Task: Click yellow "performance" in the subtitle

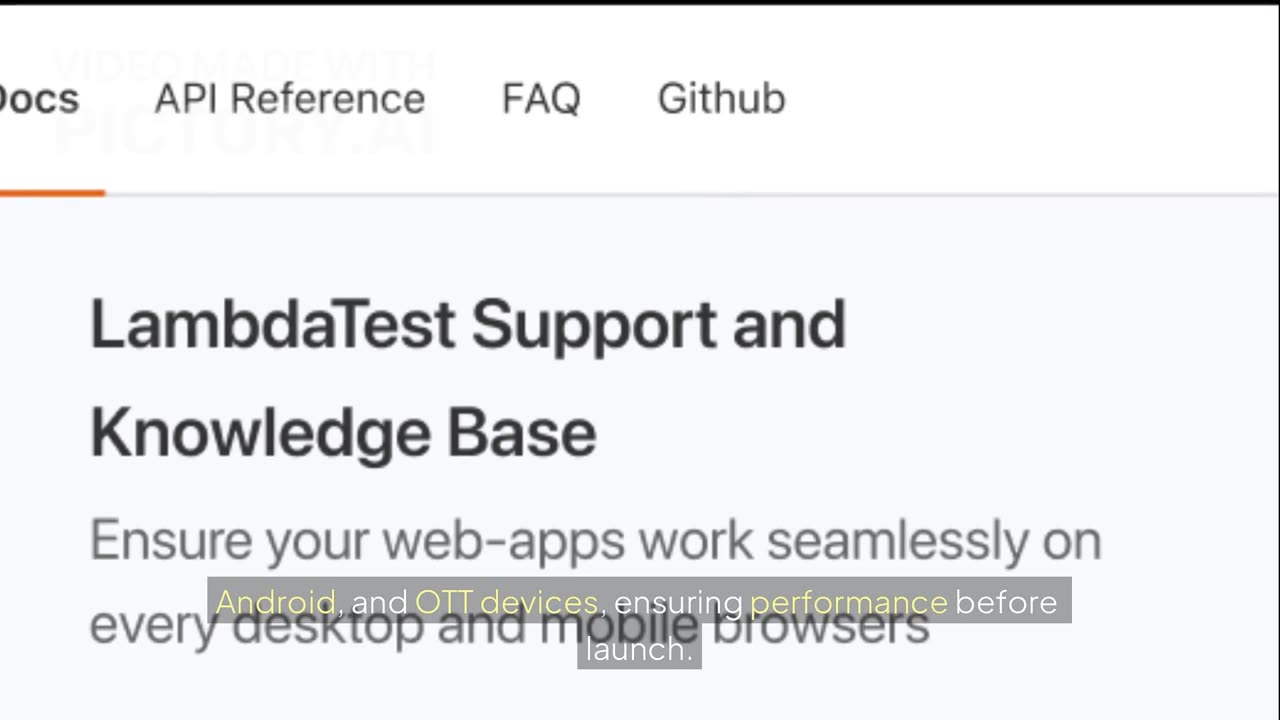Action: [x=848, y=602]
